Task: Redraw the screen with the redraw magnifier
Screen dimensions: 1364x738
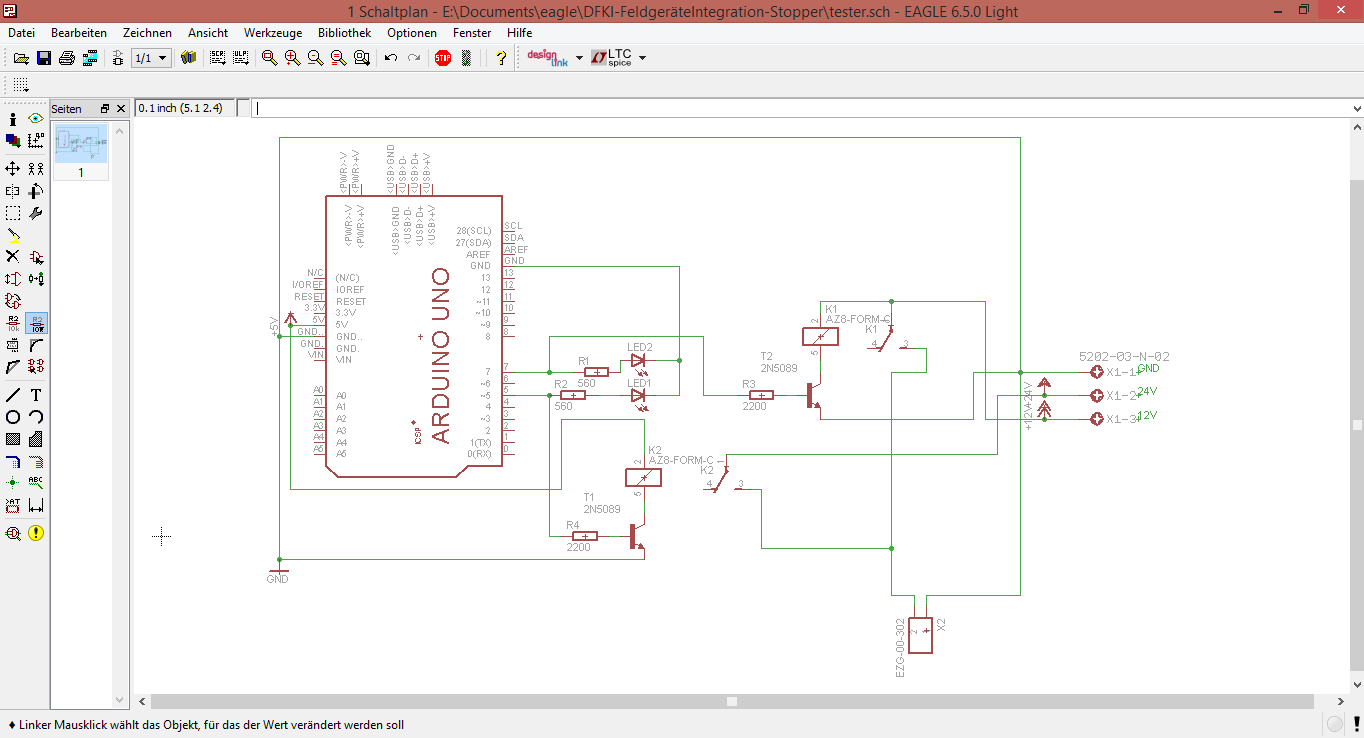Action: (338, 58)
